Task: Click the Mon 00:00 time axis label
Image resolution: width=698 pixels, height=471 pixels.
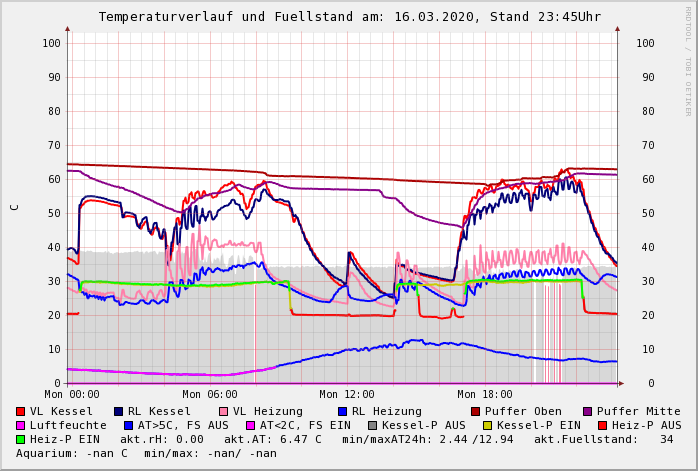Action: coord(72,395)
